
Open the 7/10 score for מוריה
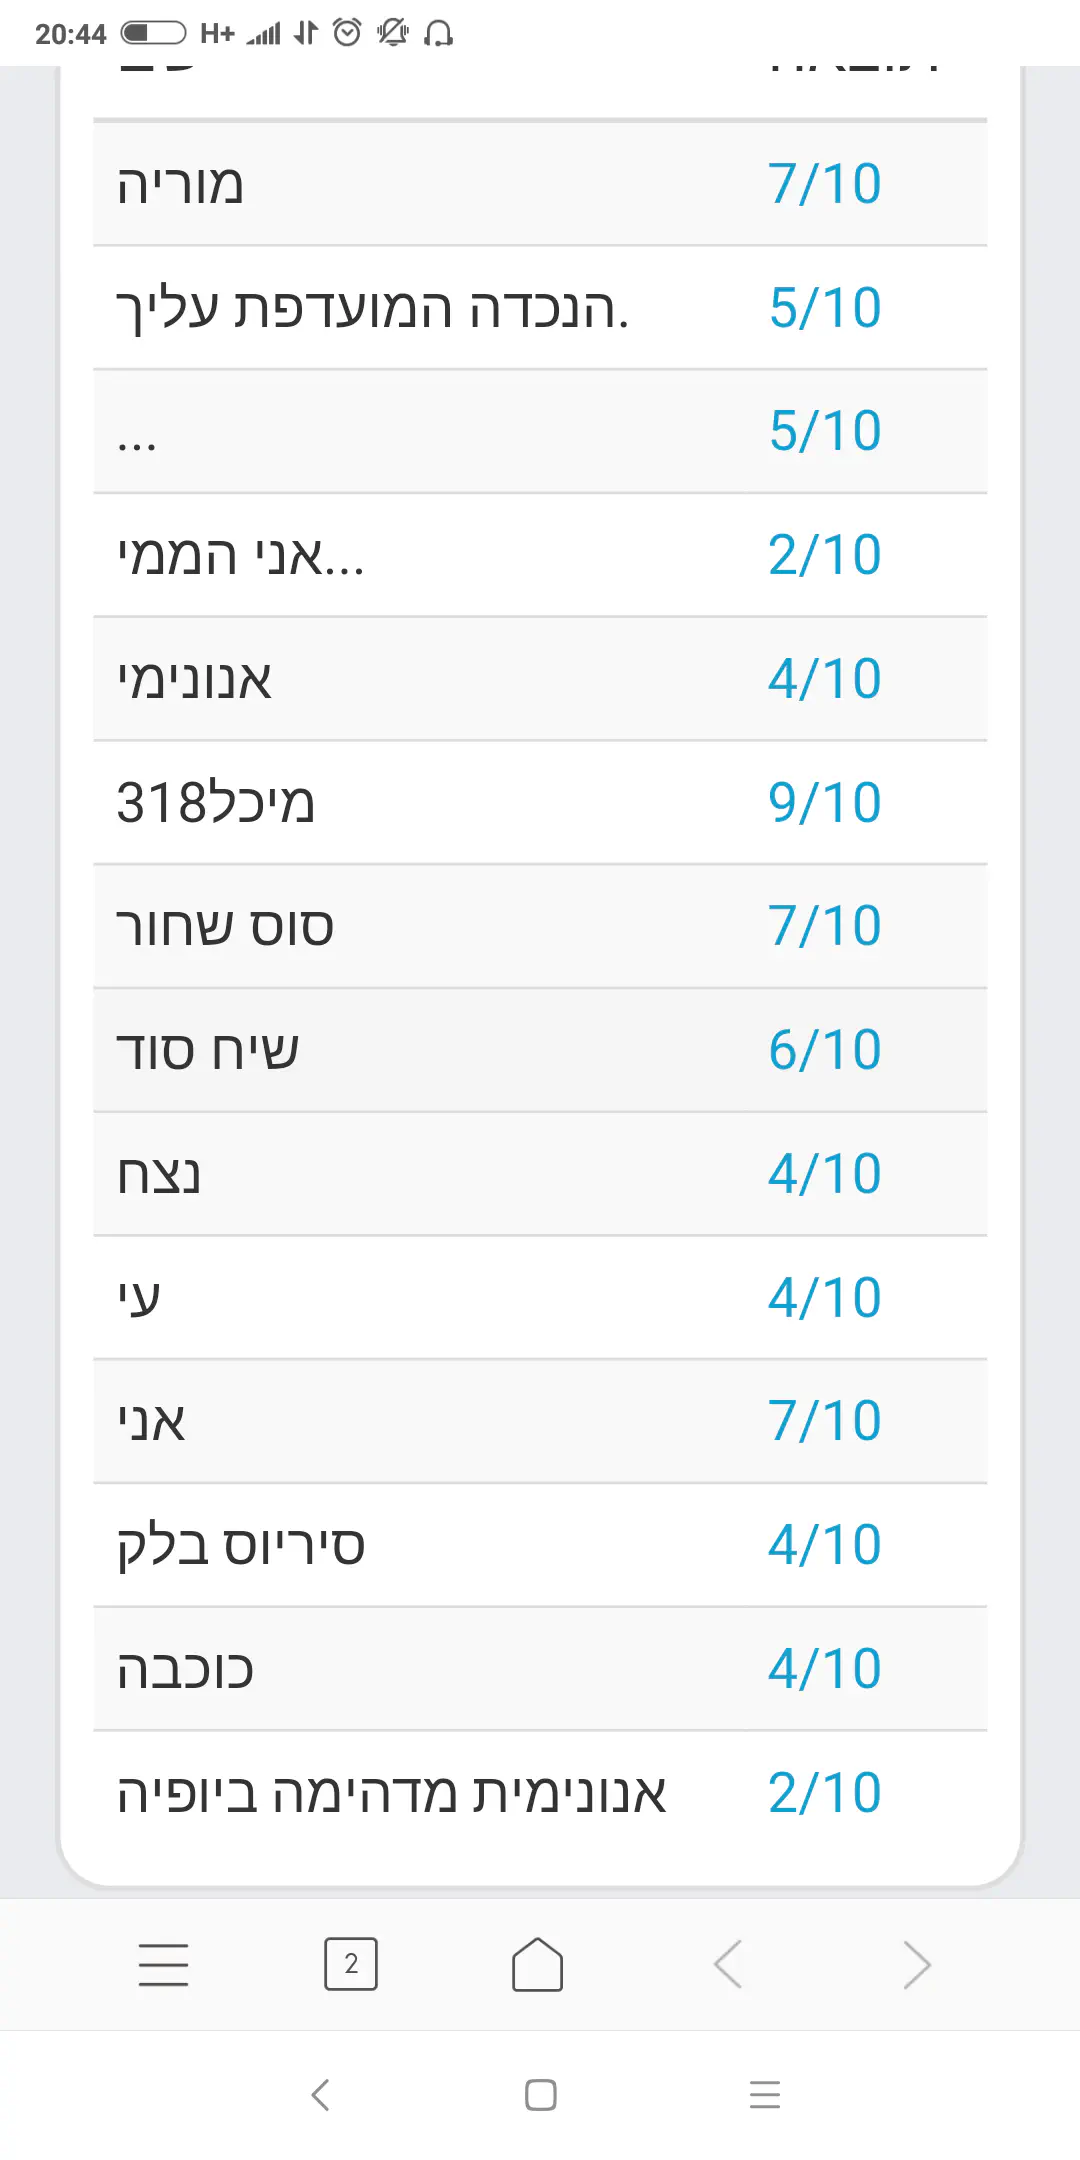(x=825, y=184)
